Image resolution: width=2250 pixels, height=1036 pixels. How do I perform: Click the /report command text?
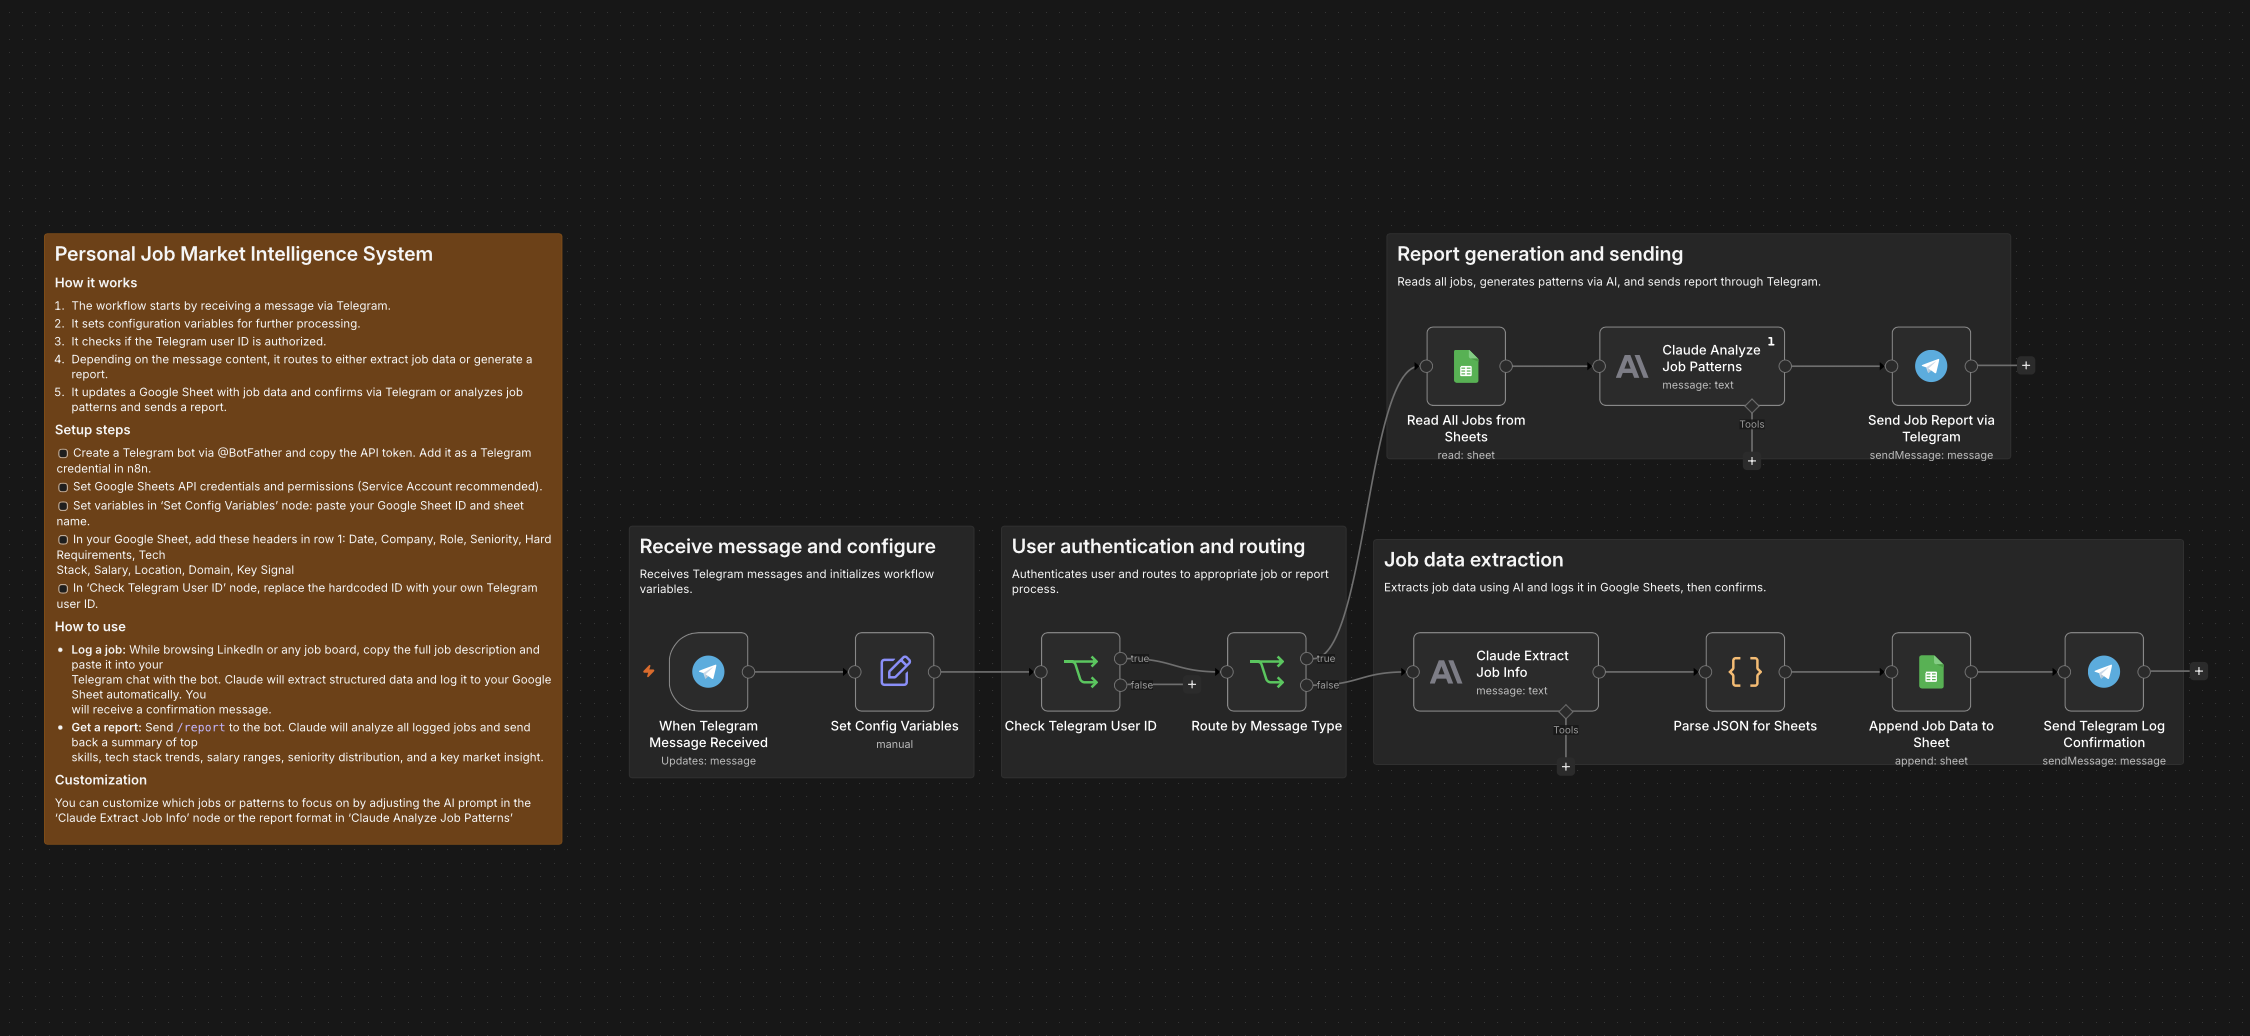point(201,728)
